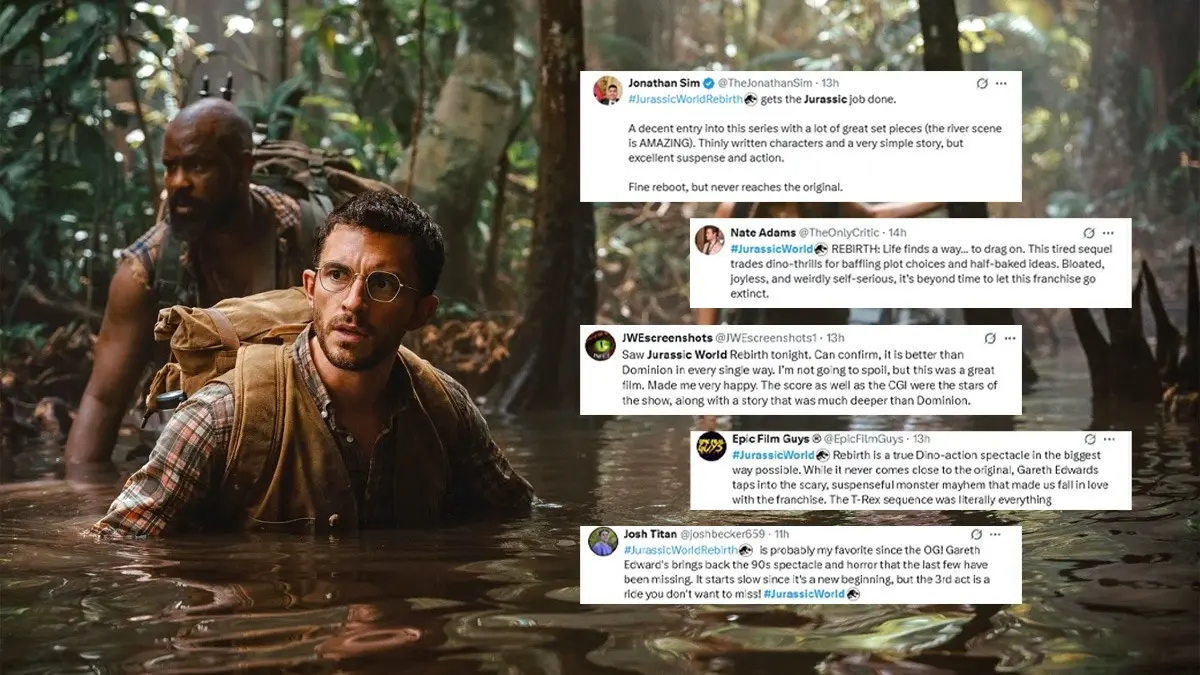Image resolution: width=1200 pixels, height=675 pixels.
Task: Click the Epic Film Guys avatar
Action: 710,445
